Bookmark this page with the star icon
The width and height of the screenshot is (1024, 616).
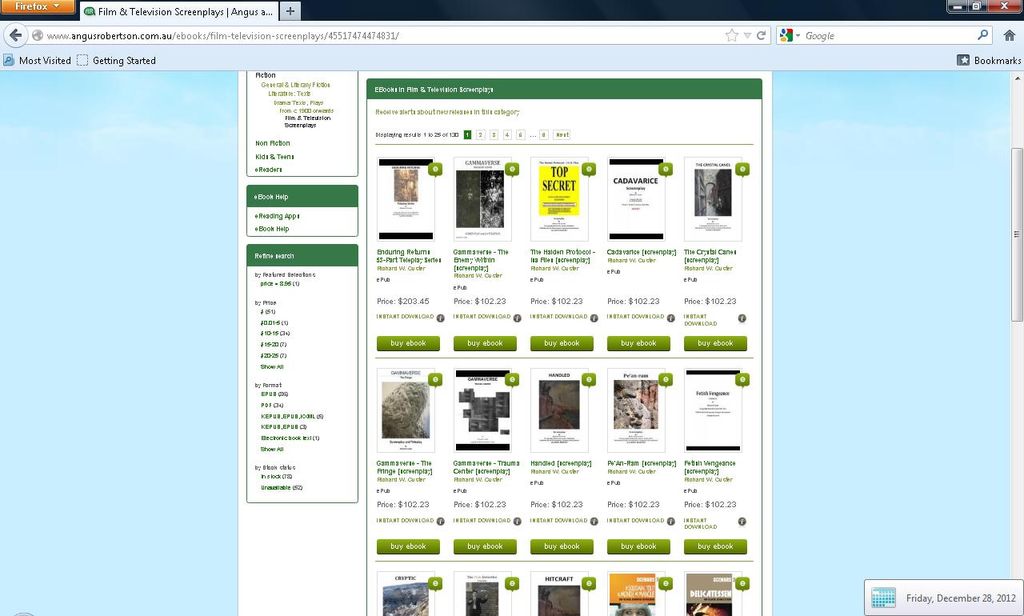coord(732,35)
